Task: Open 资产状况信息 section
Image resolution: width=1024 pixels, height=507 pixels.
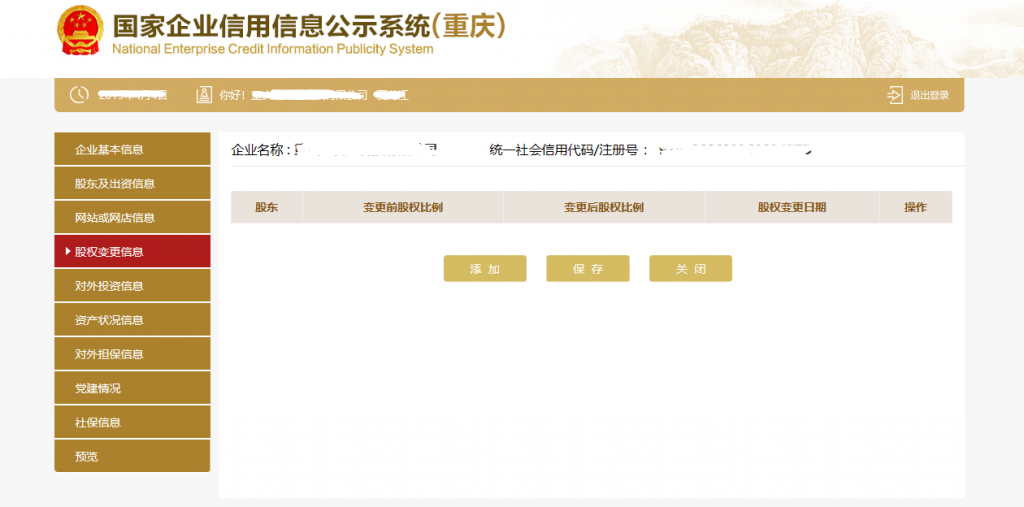Action: [133, 320]
